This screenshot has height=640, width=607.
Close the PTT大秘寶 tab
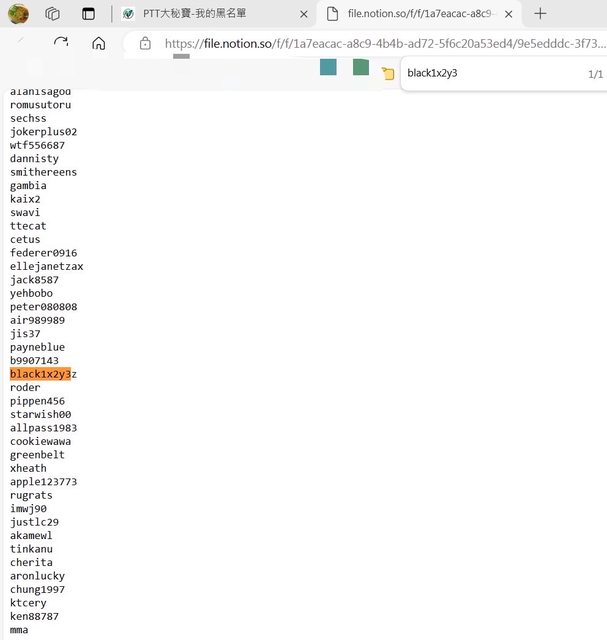click(304, 14)
